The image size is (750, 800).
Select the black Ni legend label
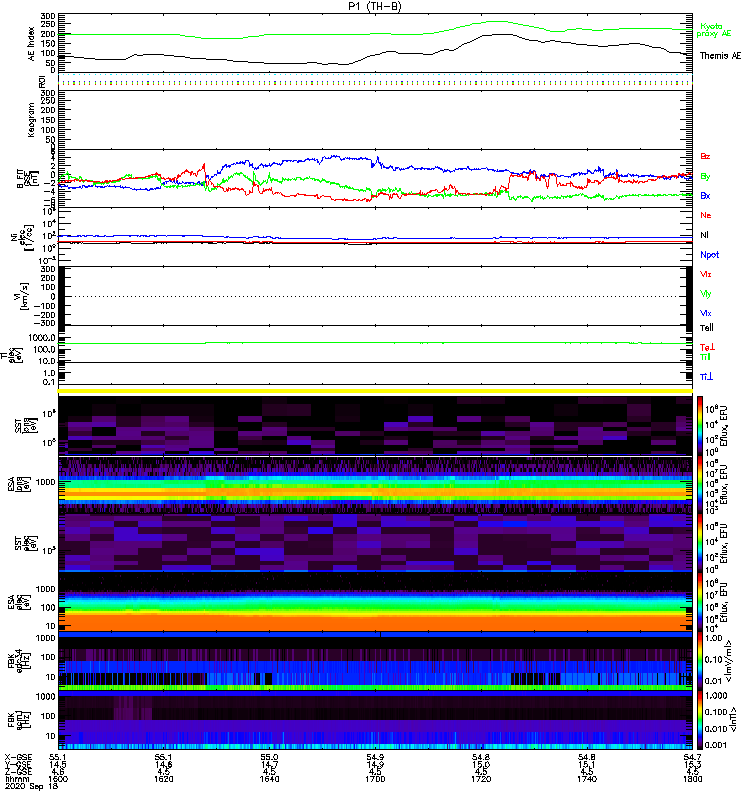704,235
